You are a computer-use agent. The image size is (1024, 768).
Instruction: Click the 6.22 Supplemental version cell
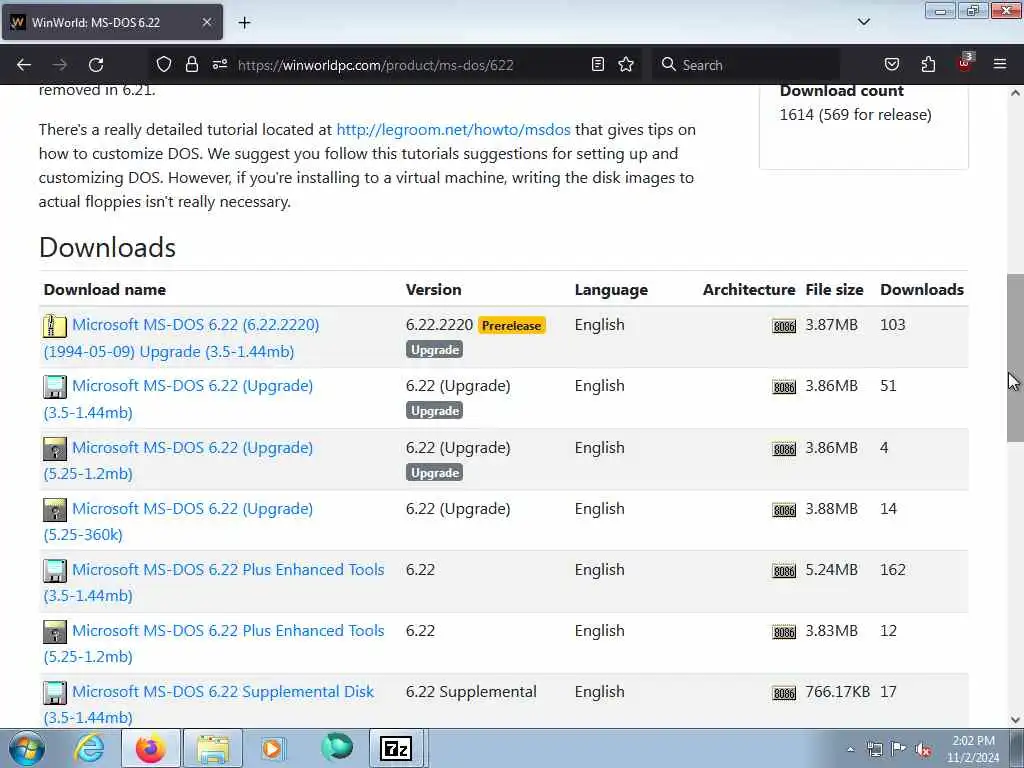point(471,692)
